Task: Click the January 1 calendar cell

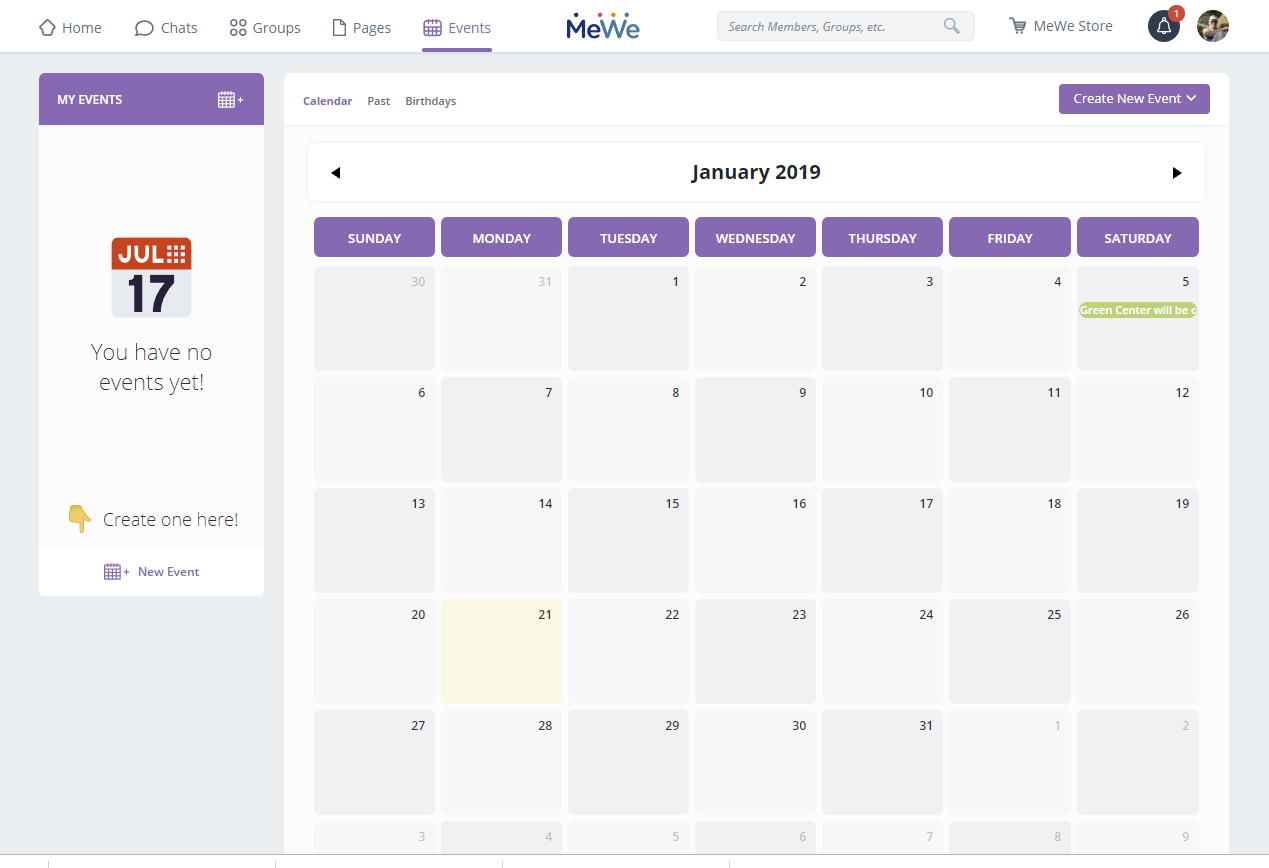Action: pos(628,318)
